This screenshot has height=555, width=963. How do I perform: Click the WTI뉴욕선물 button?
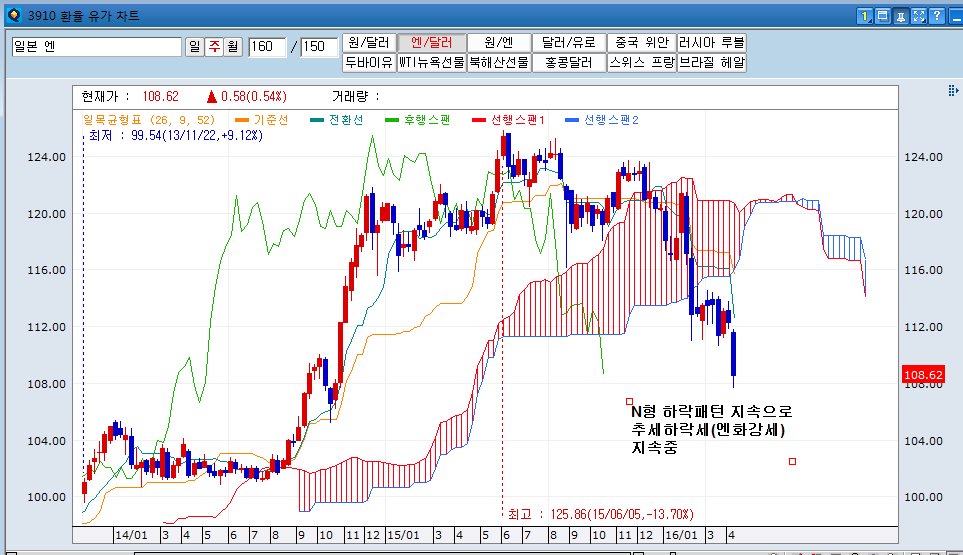click(432, 62)
